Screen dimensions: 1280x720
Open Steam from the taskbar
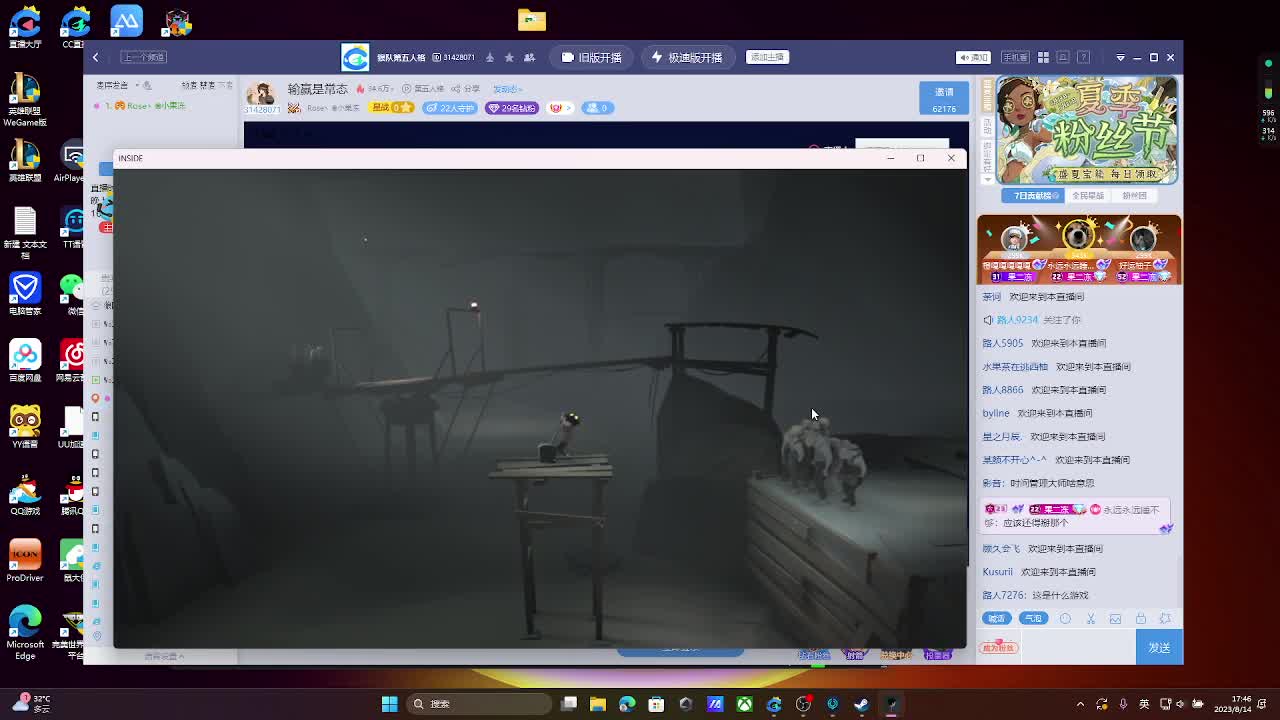point(862,704)
